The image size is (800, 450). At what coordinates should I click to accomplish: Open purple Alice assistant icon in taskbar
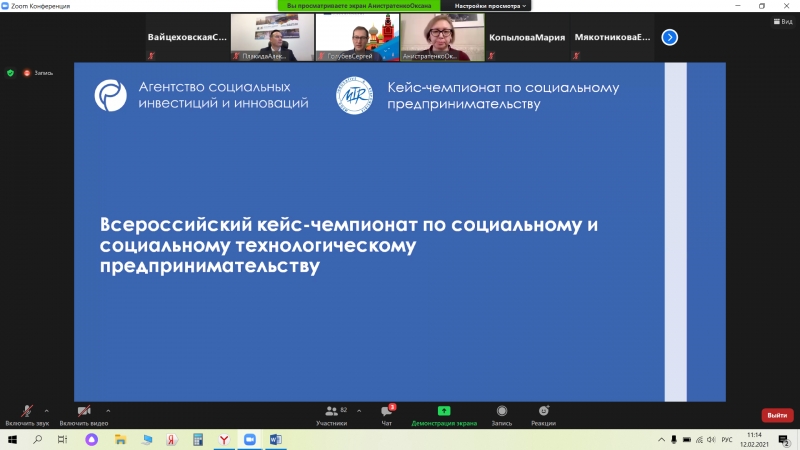click(91, 439)
